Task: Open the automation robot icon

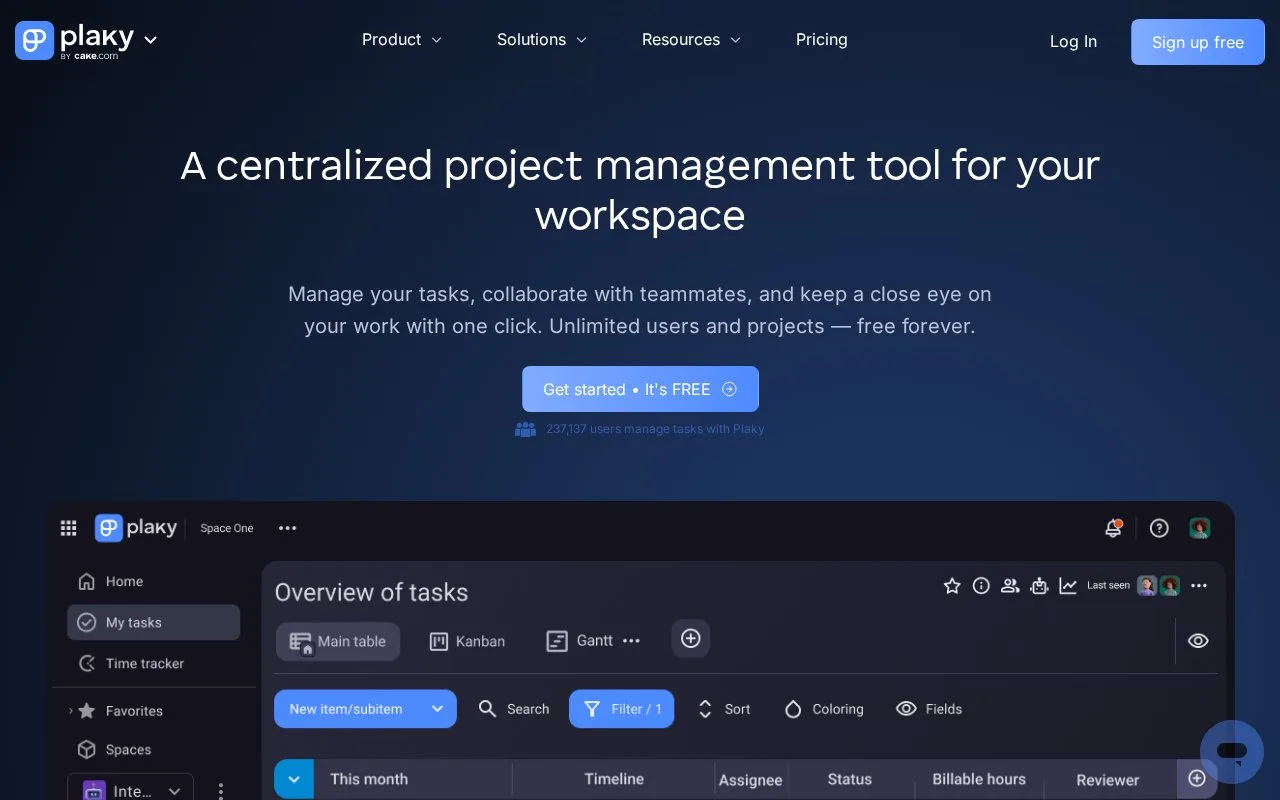Action: pos(1039,586)
